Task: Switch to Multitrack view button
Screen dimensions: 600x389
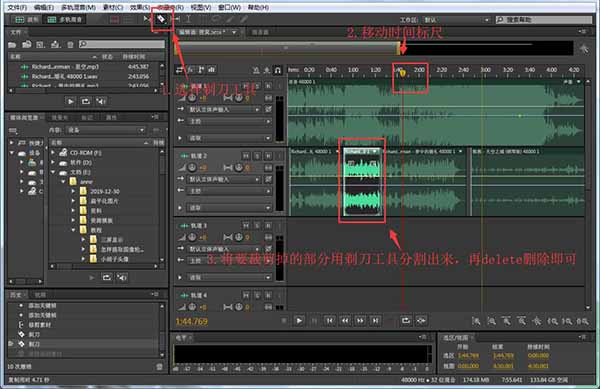Action: [x=64, y=20]
